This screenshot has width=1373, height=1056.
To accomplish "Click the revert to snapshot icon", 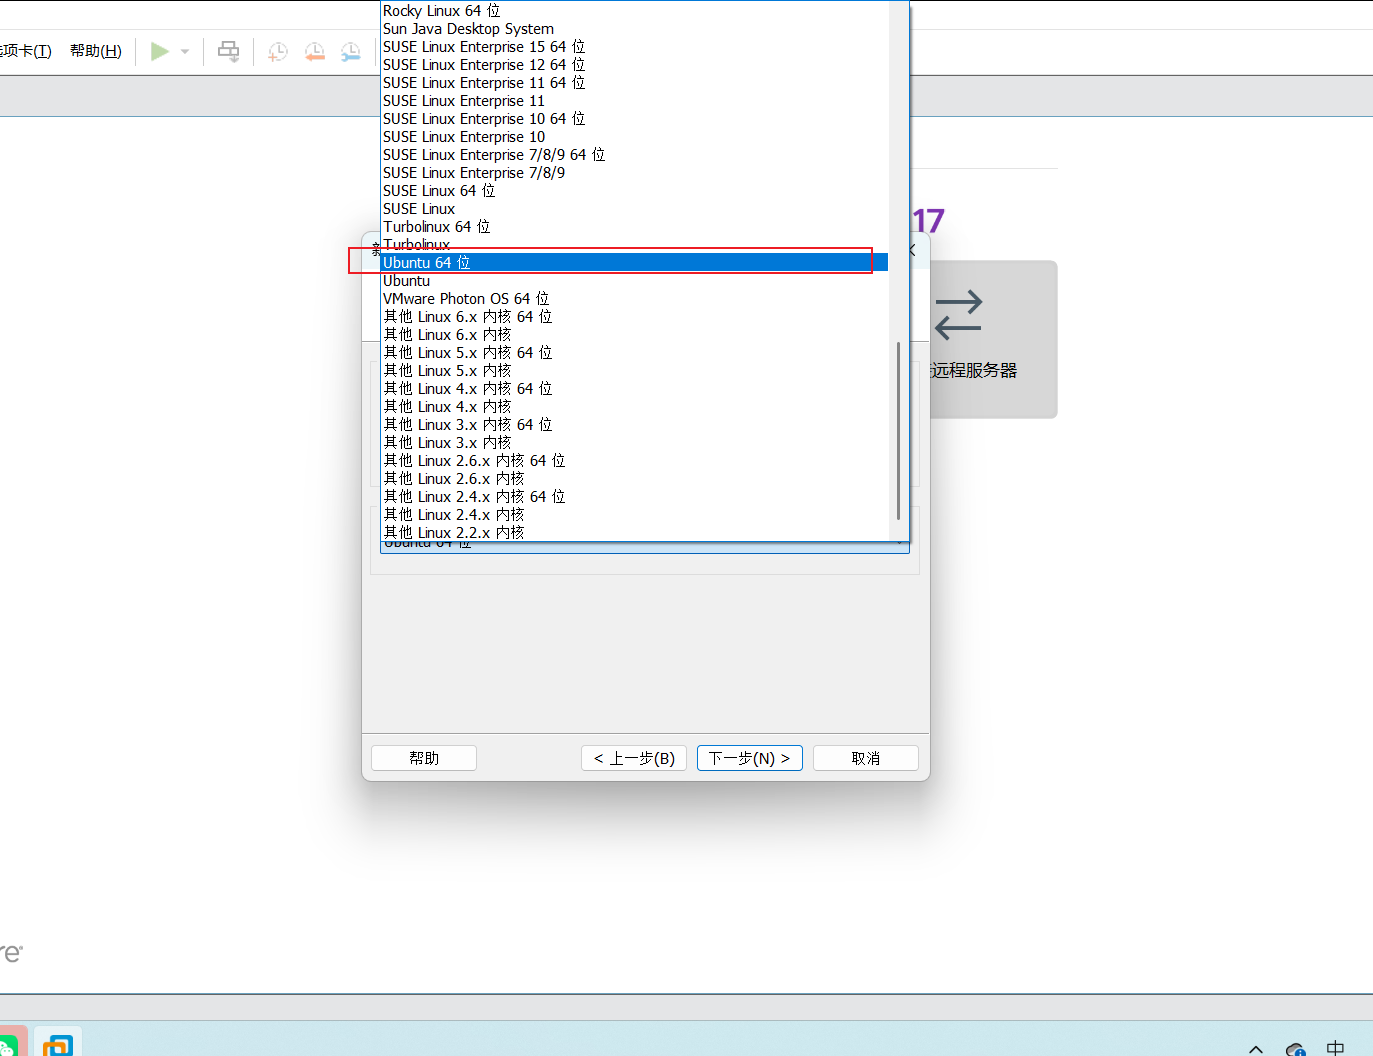I will click(x=315, y=52).
